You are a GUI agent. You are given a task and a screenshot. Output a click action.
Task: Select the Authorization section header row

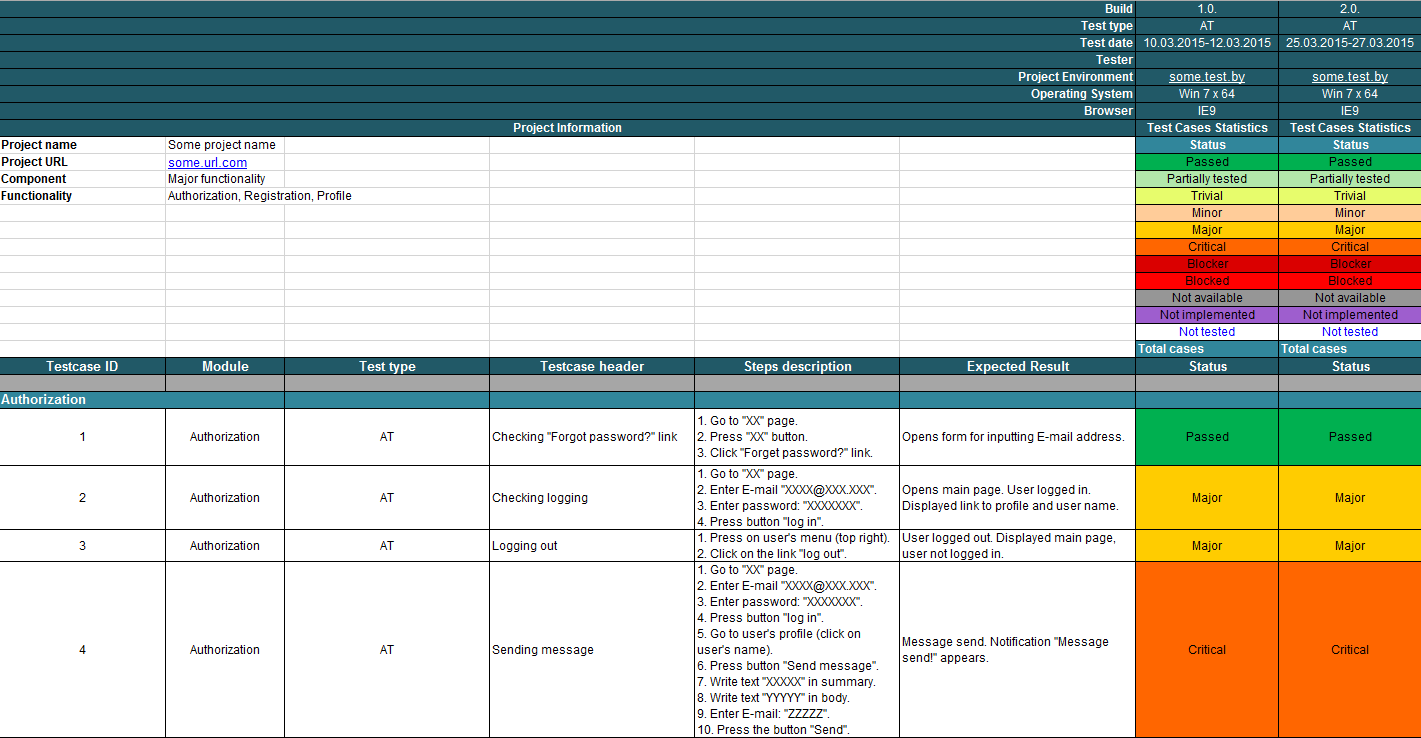pos(710,400)
